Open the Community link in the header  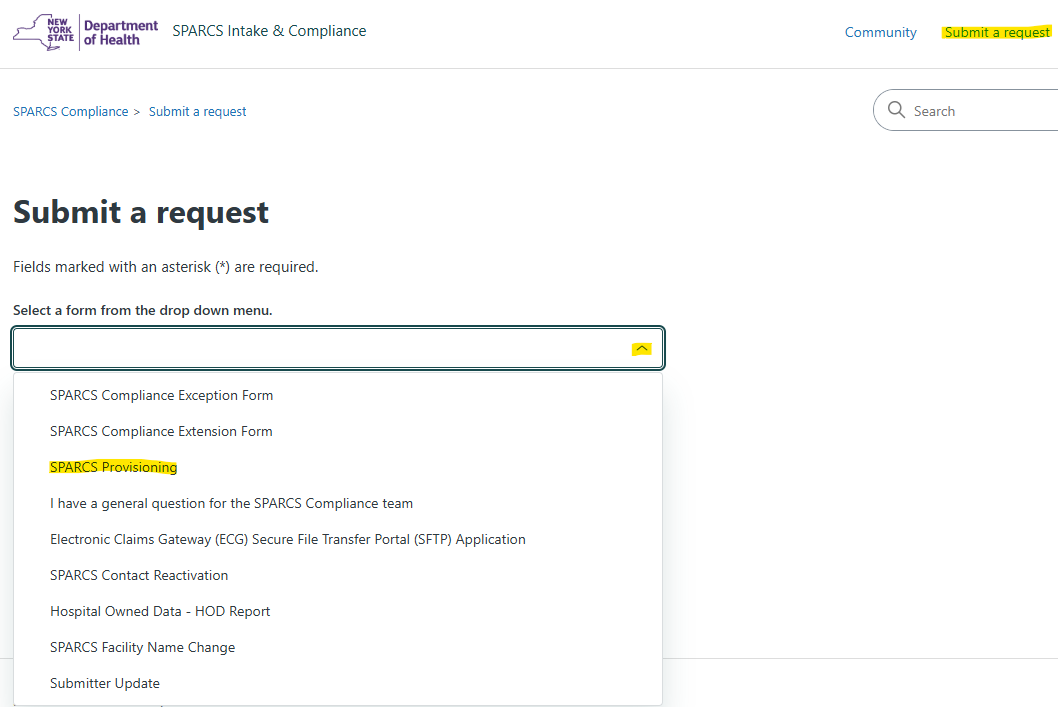(x=881, y=32)
